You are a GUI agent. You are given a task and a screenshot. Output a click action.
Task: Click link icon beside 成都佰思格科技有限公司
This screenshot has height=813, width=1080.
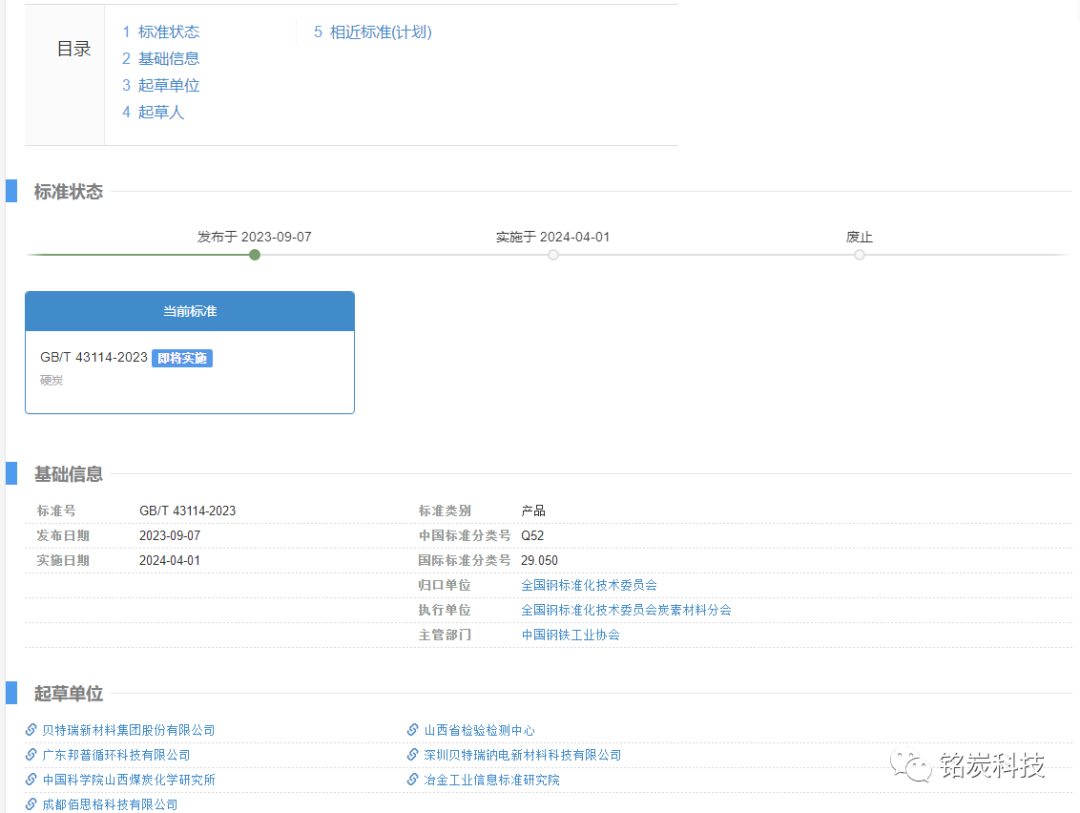31,804
